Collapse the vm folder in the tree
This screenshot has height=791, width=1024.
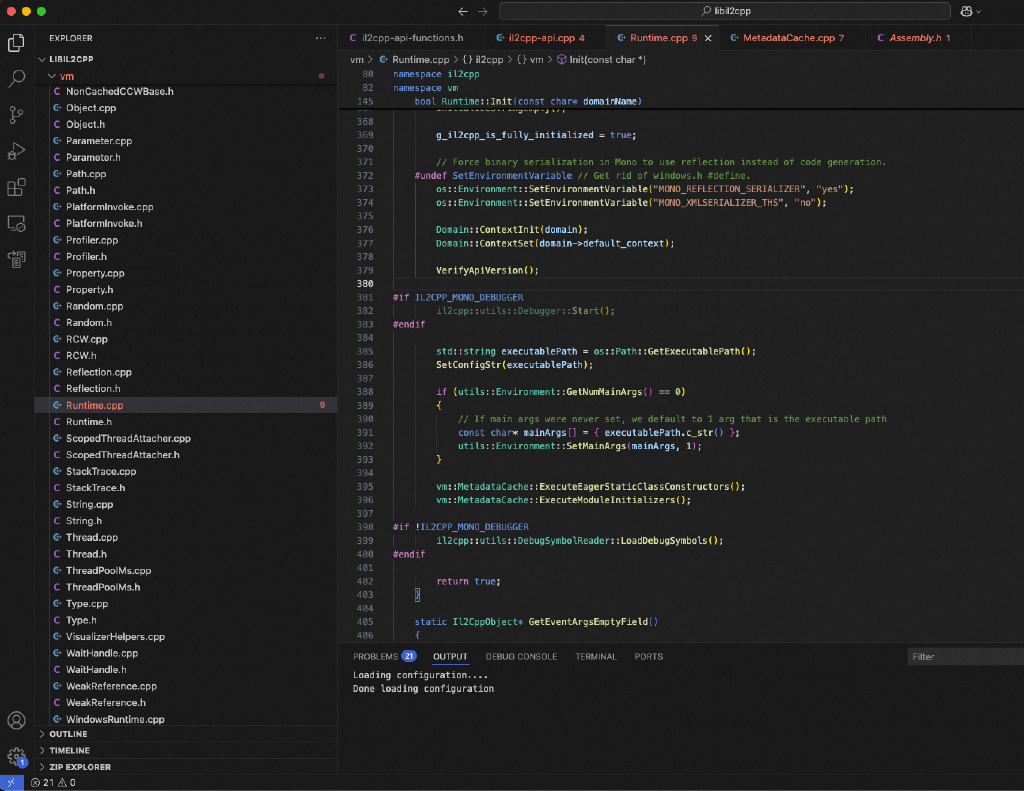click(66, 76)
